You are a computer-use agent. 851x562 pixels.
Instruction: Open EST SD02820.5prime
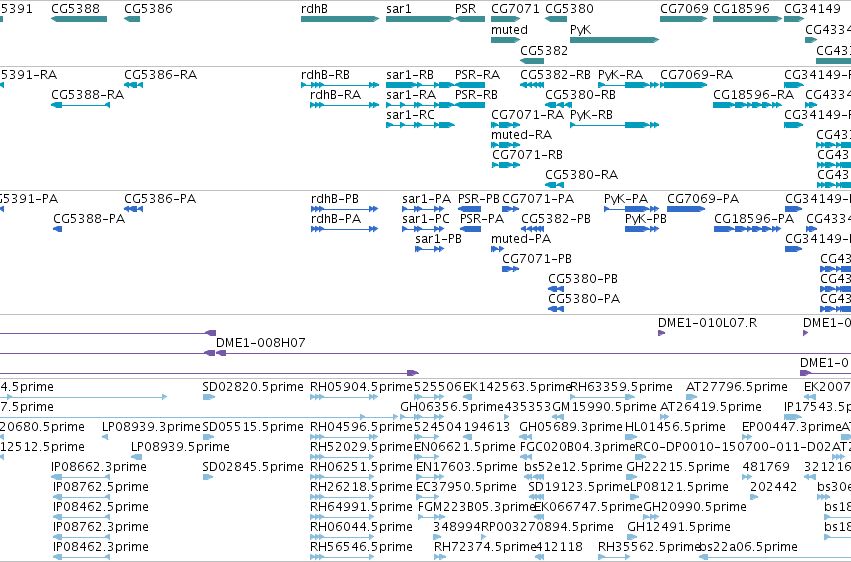coord(208,397)
